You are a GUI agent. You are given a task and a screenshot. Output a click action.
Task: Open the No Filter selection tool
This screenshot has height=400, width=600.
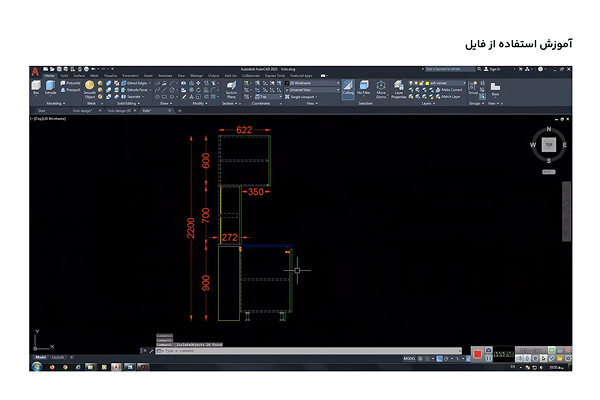point(364,88)
